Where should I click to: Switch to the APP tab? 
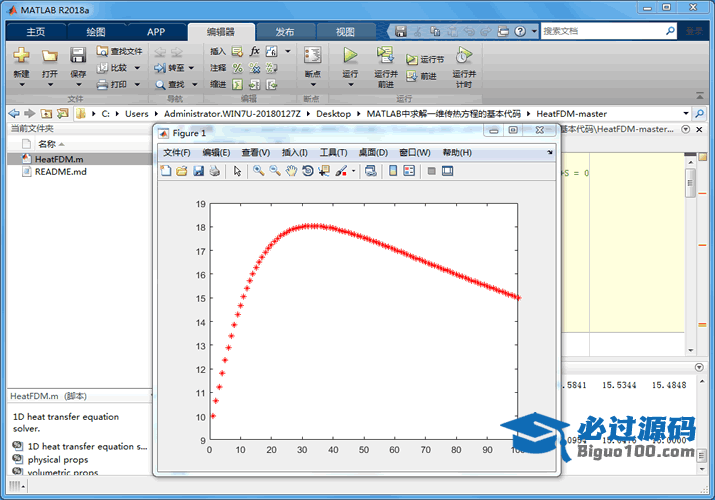pyautogui.click(x=156, y=32)
